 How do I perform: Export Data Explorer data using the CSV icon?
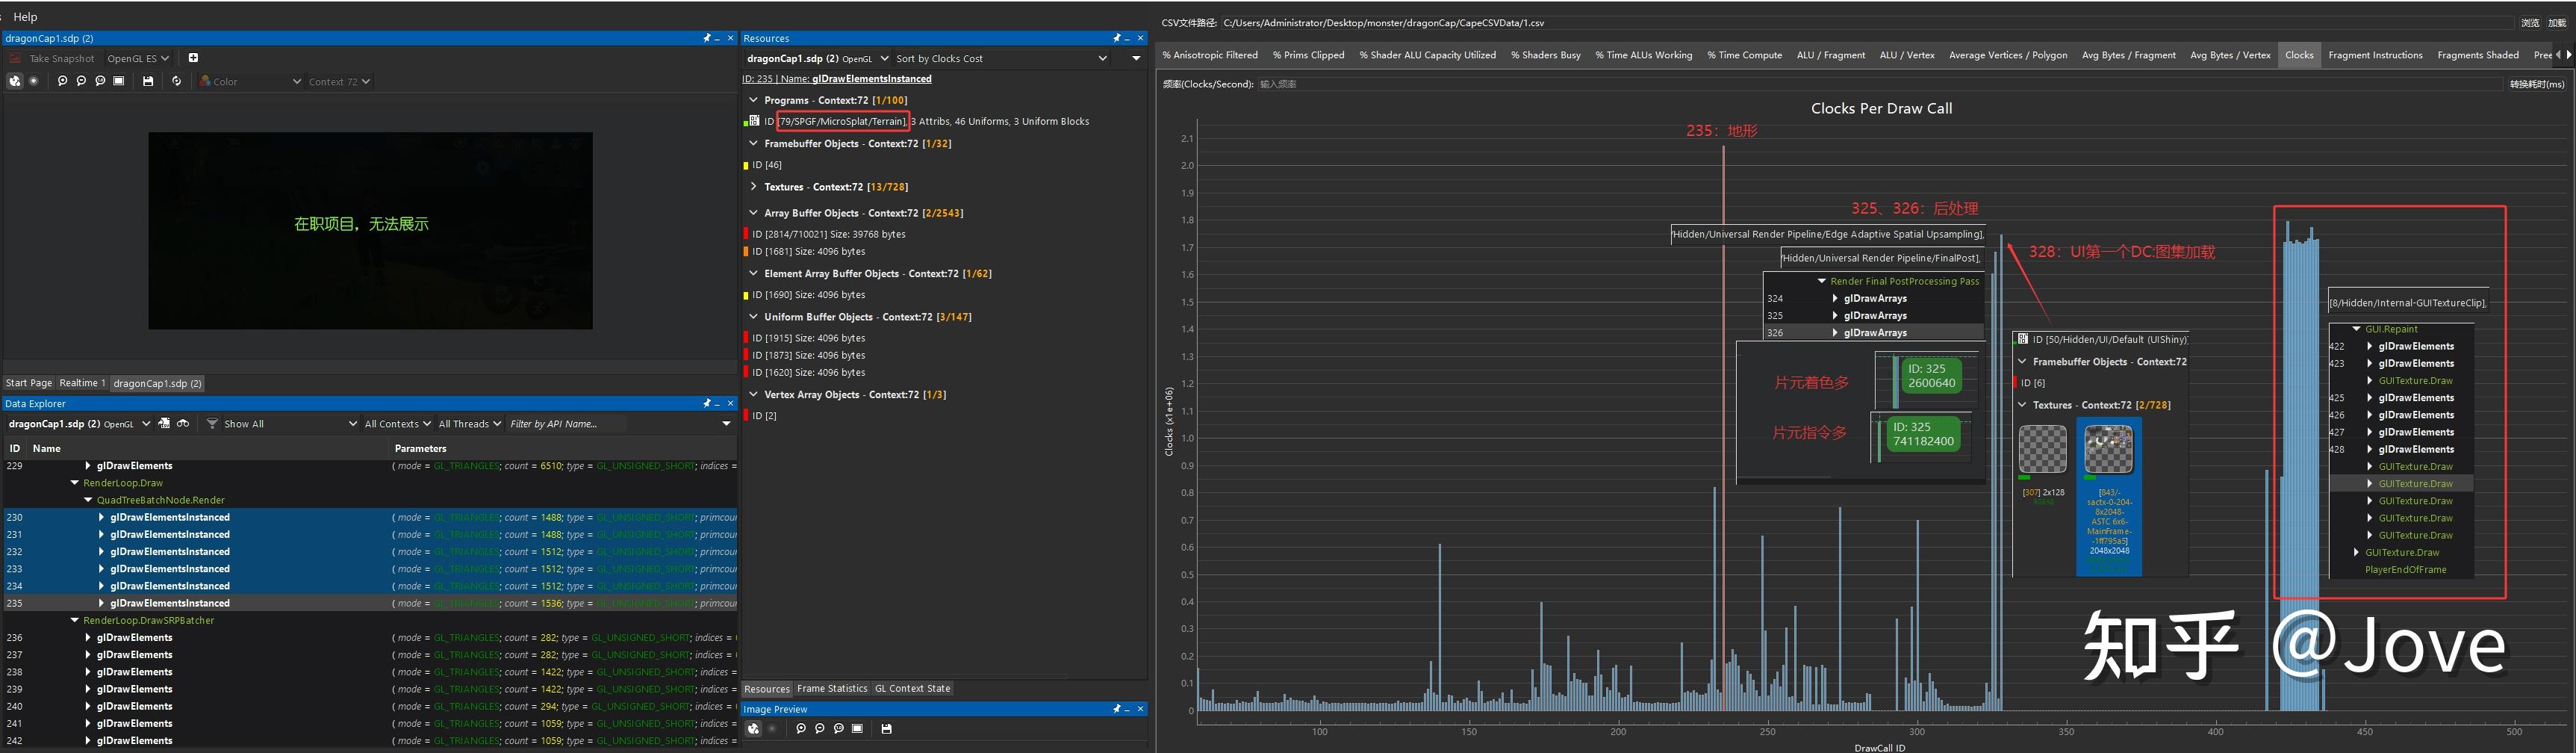[x=165, y=423]
